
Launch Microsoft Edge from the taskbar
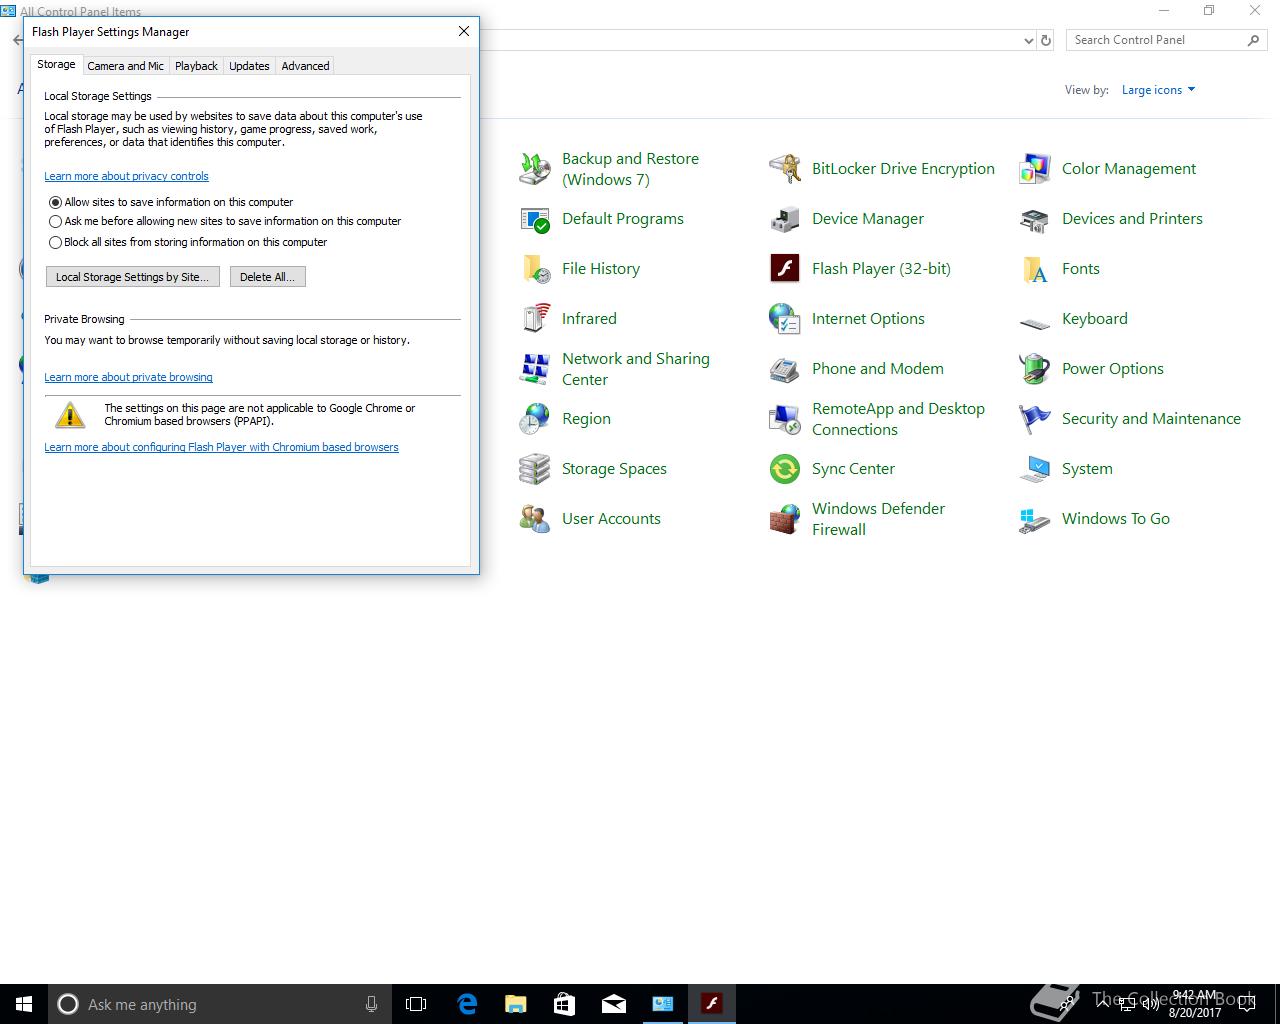click(x=467, y=1004)
